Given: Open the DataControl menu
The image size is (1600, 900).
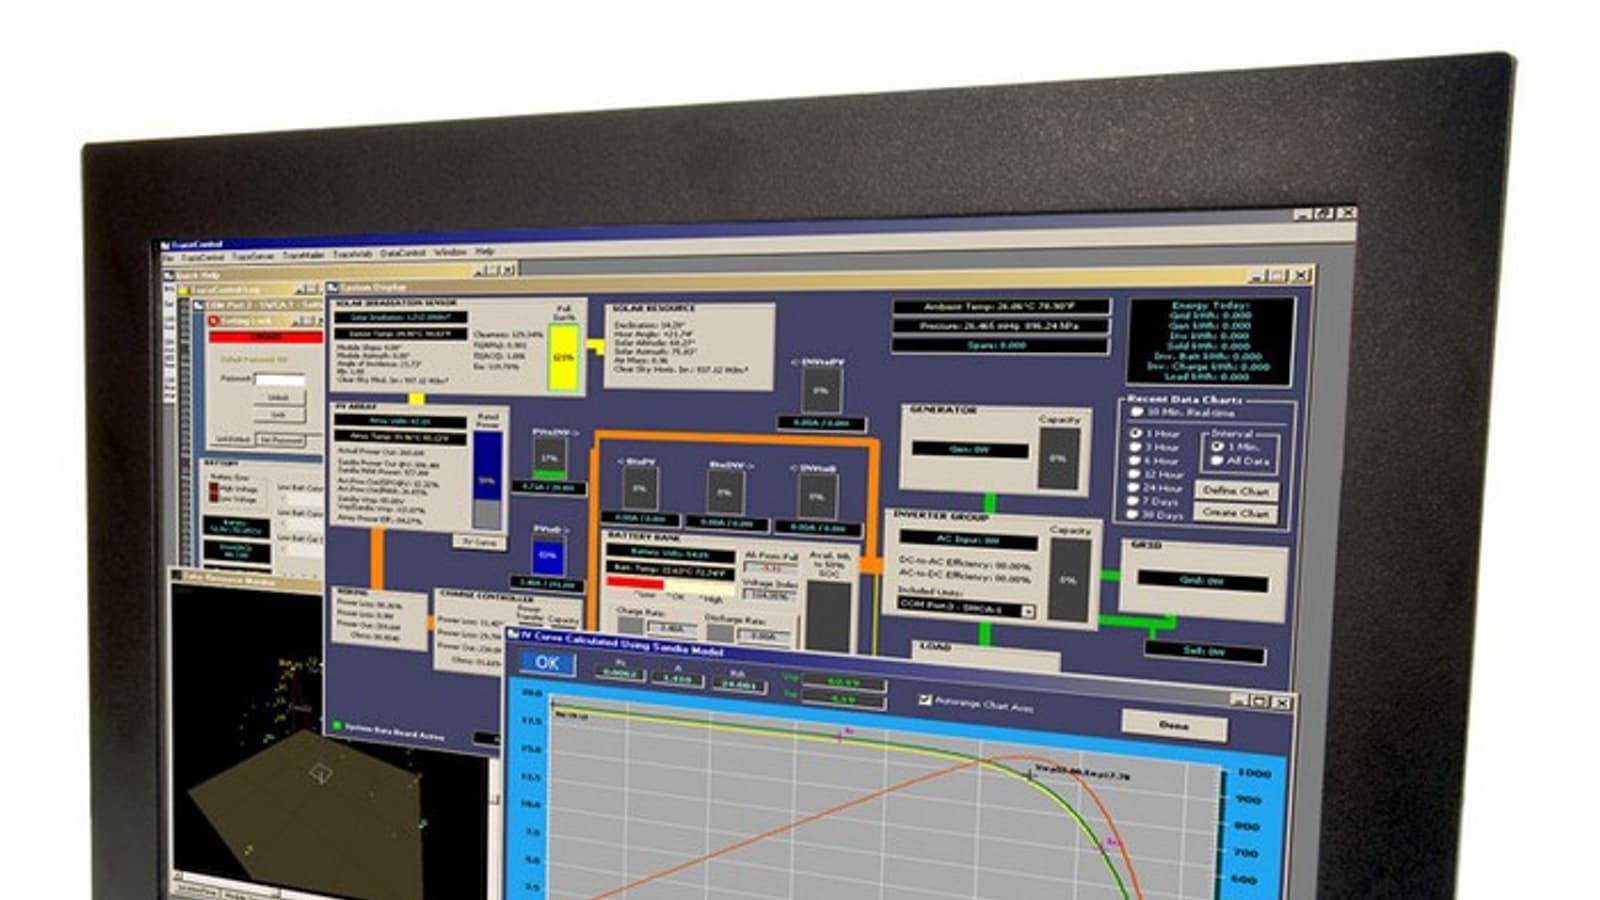Looking at the screenshot, I should (403, 254).
